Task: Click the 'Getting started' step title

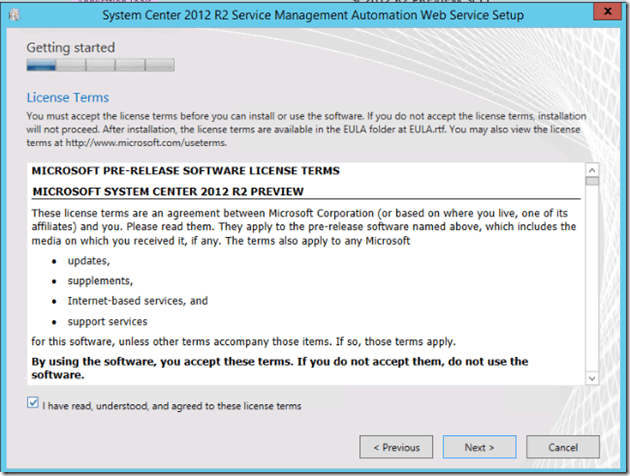Action: [x=70, y=47]
